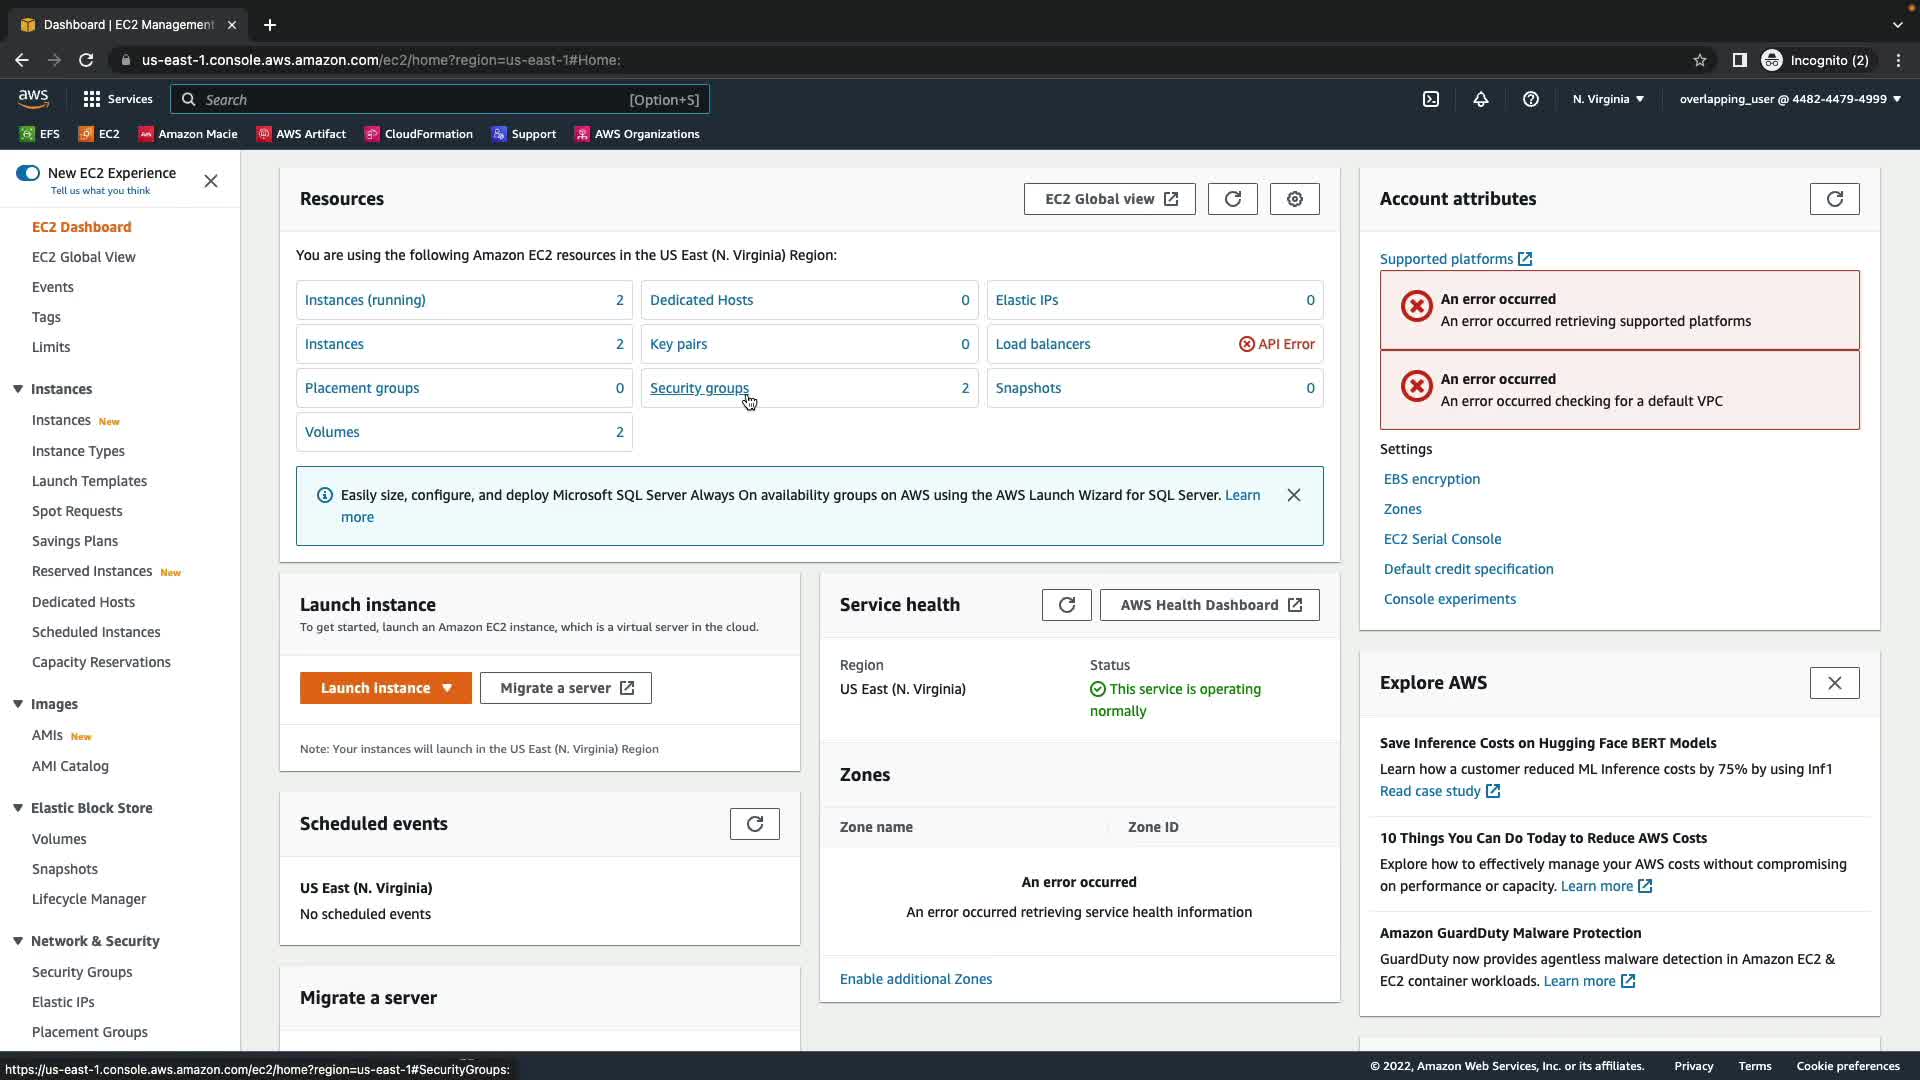Open the notifications bell

(1480, 99)
